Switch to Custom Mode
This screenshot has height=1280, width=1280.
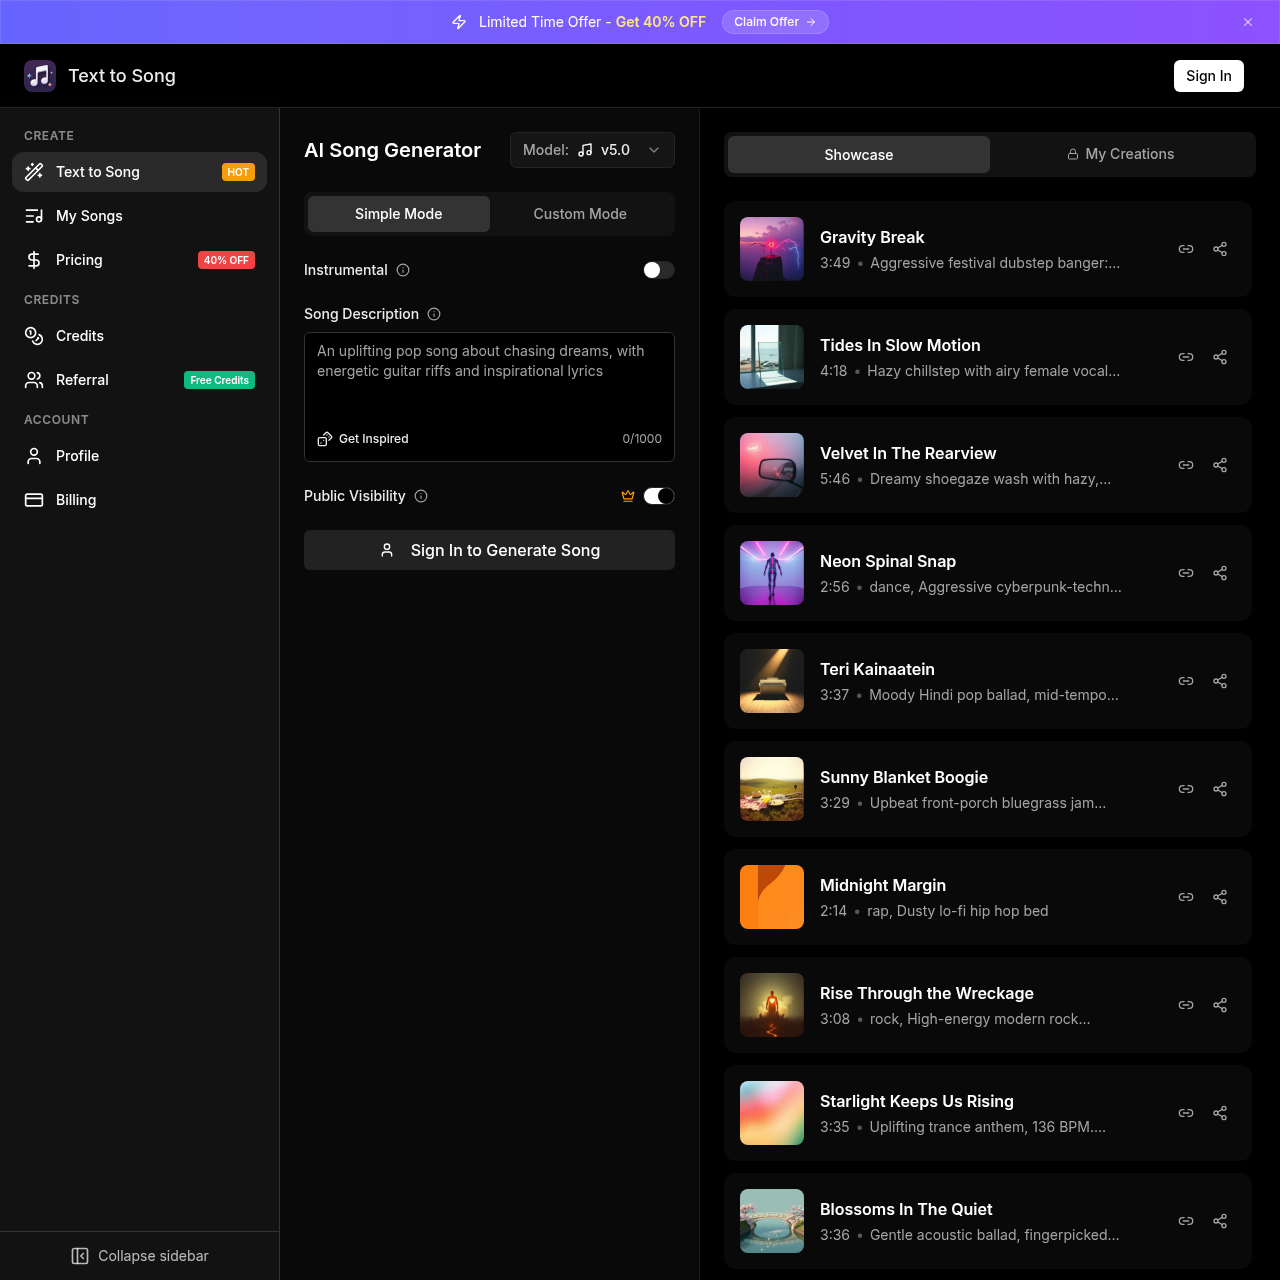(580, 214)
